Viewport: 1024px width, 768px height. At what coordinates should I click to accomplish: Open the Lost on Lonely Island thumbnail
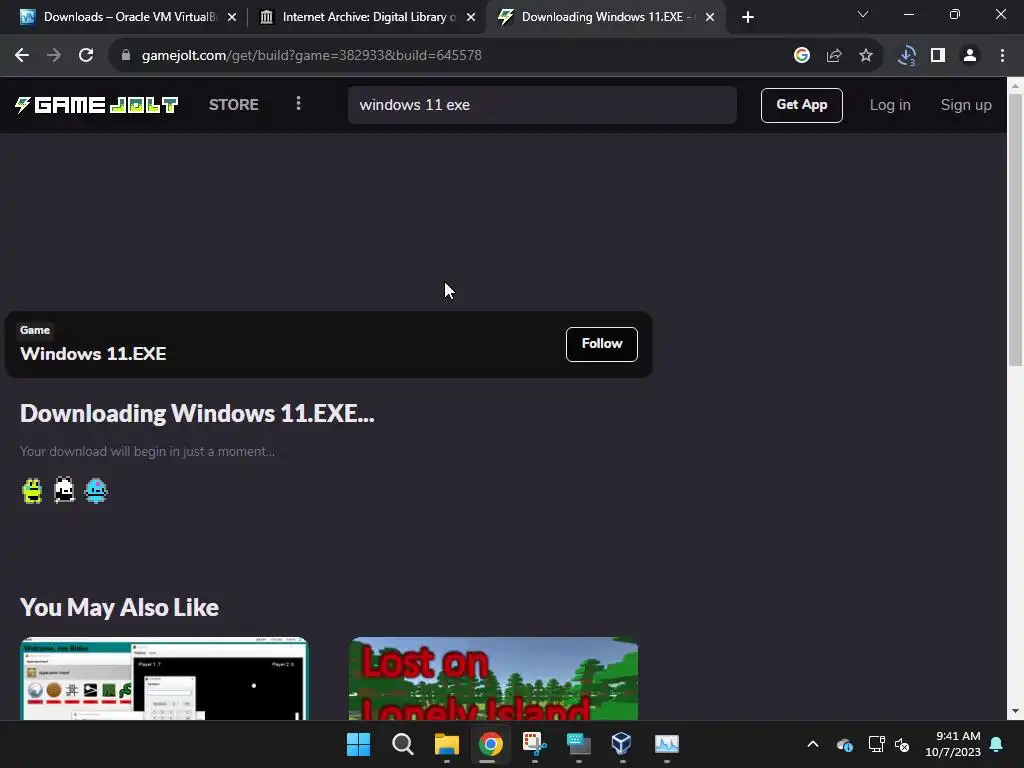494,679
